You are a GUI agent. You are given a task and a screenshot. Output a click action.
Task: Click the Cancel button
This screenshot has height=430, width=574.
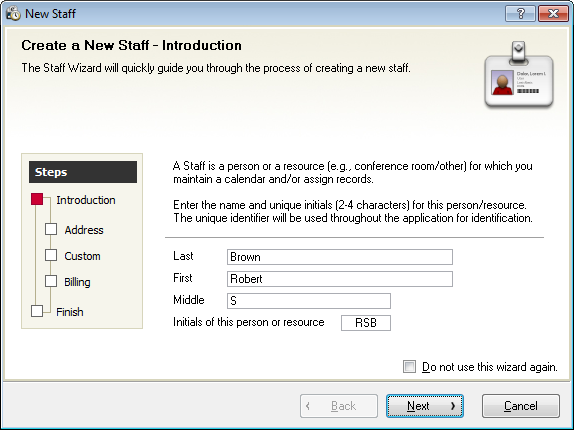click(x=521, y=406)
